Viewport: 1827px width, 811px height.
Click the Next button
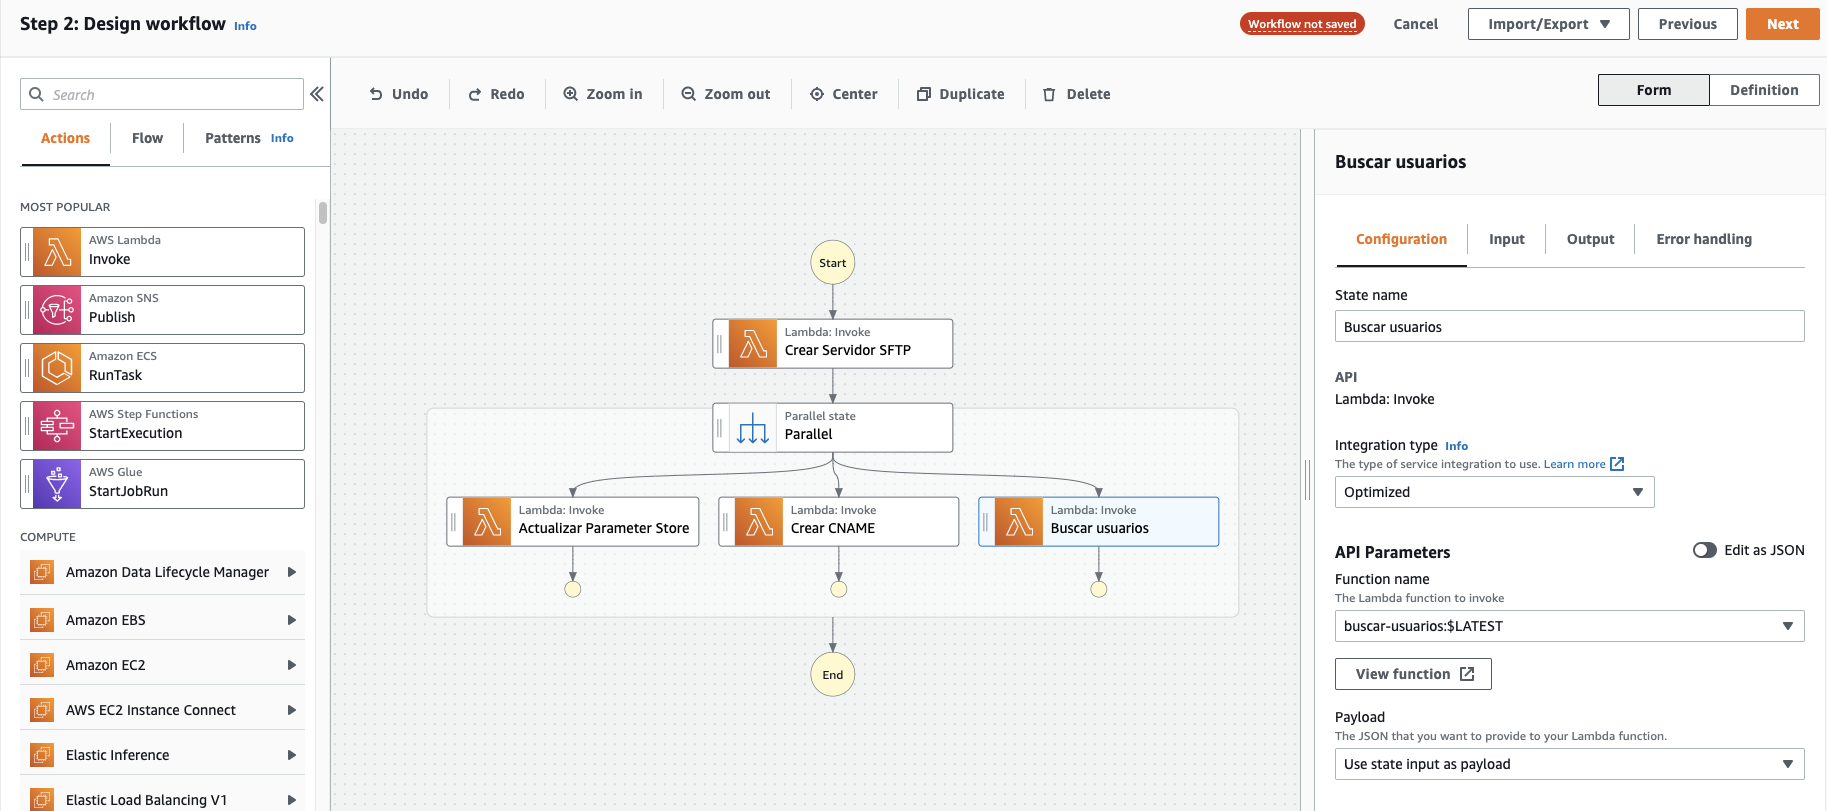[1782, 24]
